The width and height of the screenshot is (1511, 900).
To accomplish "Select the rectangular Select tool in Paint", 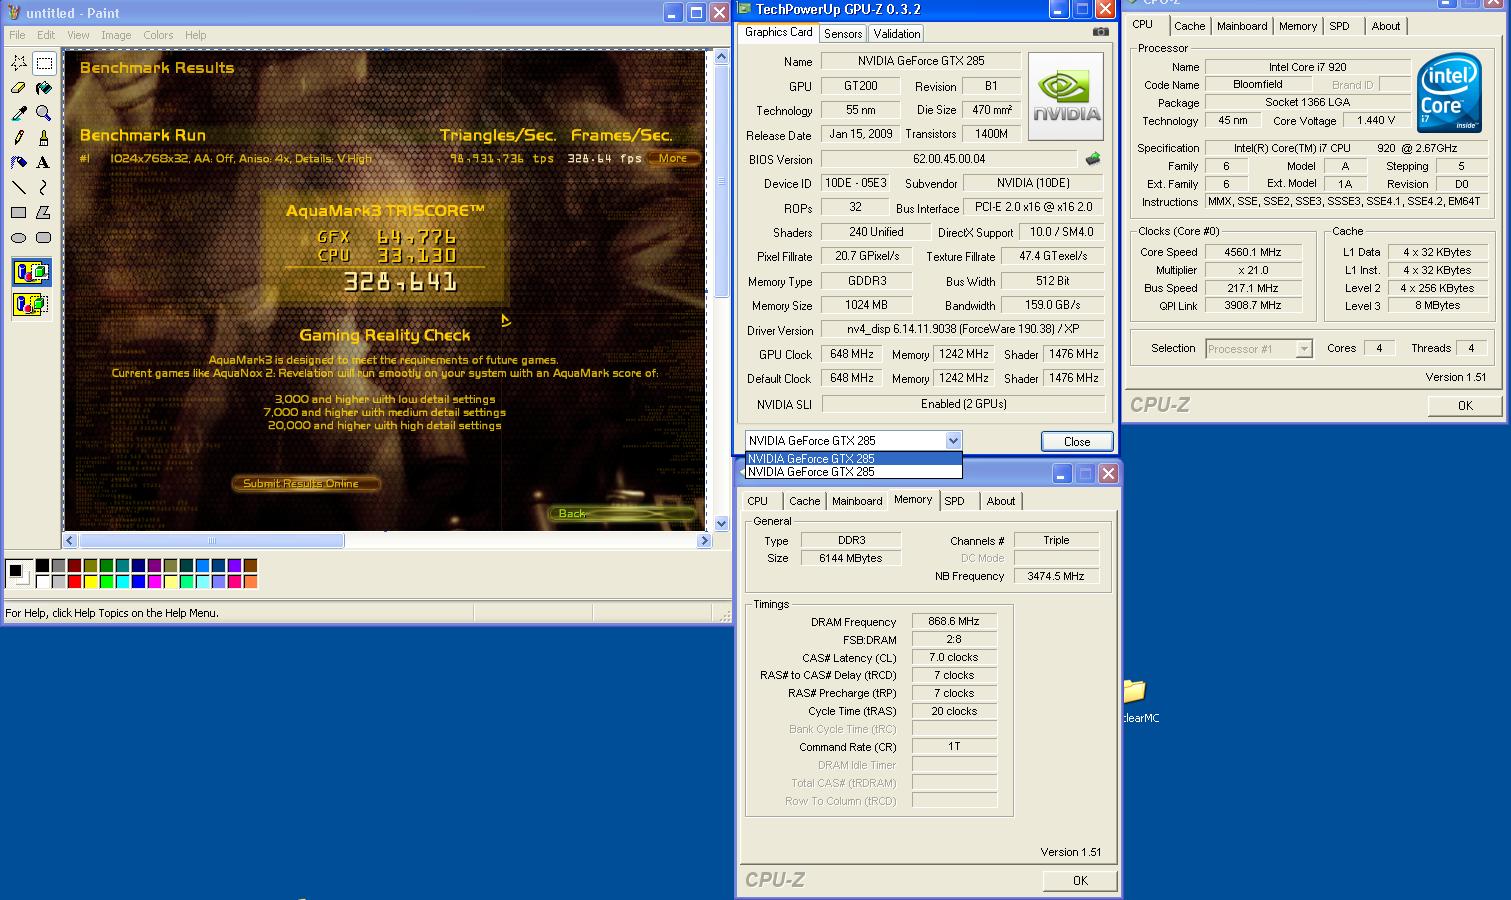I will point(44,63).
